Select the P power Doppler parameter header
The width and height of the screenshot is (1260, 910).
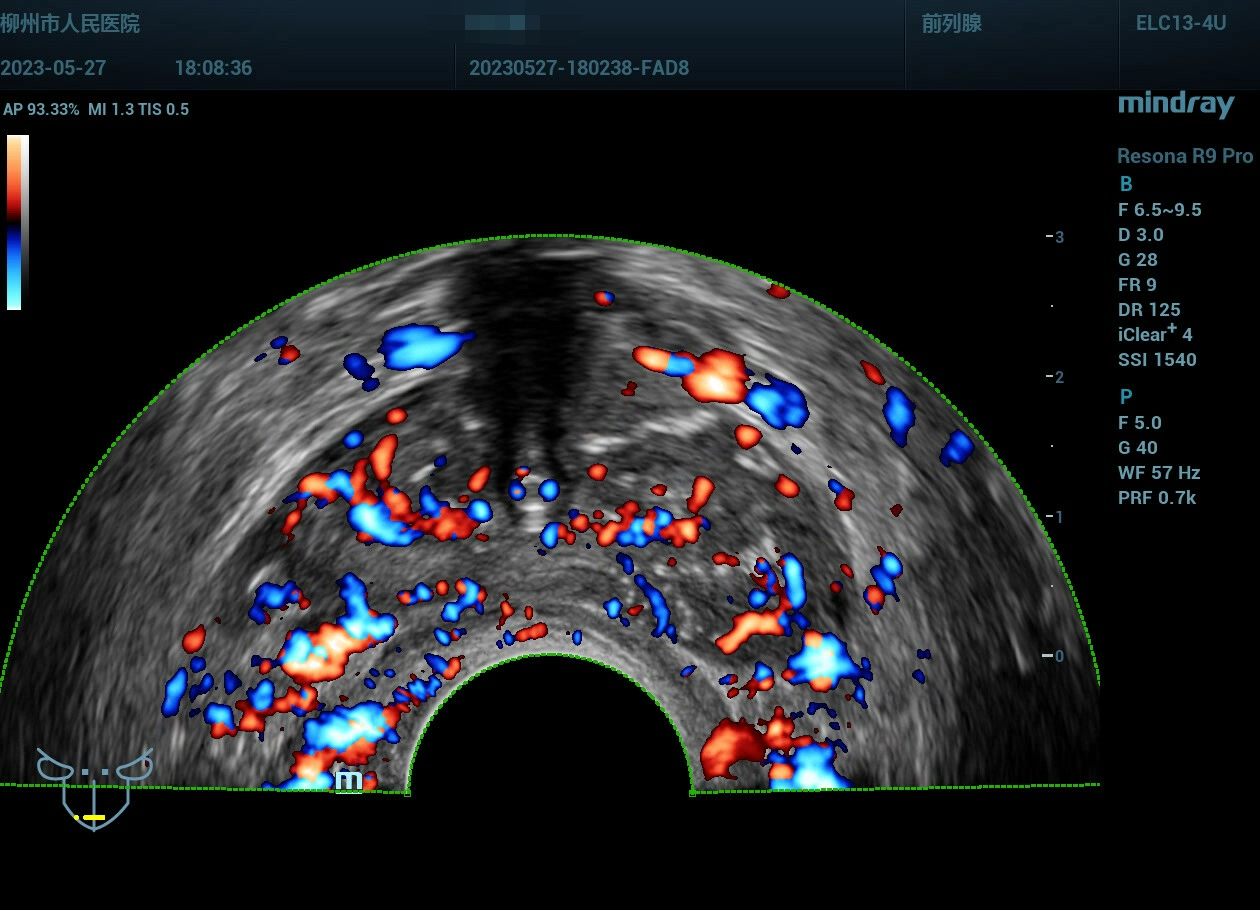pyautogui.click(x=1126, y=397)
